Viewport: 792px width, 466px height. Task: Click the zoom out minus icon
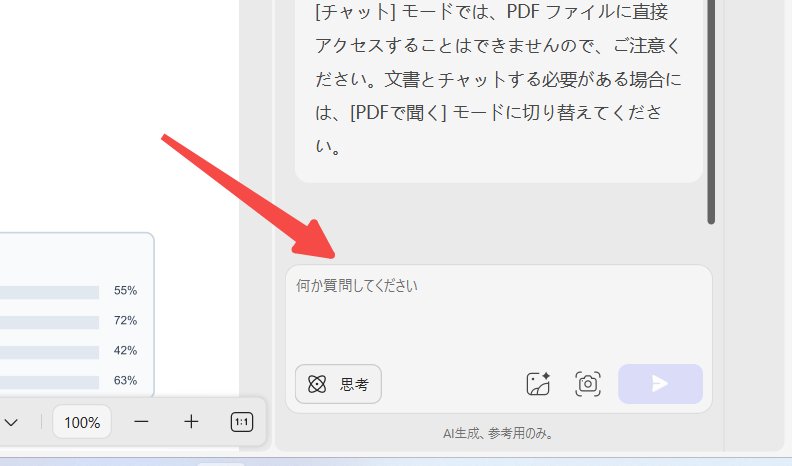click(x=141, y=422)
